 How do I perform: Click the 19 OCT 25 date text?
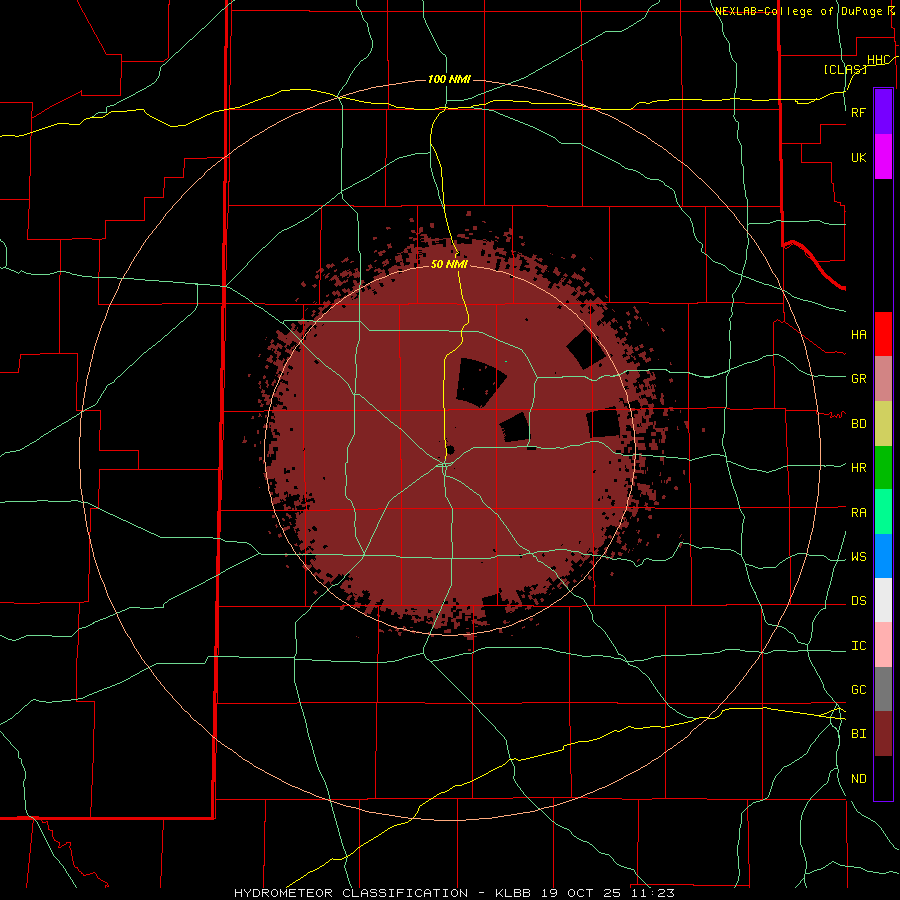[x=580, y=893]
